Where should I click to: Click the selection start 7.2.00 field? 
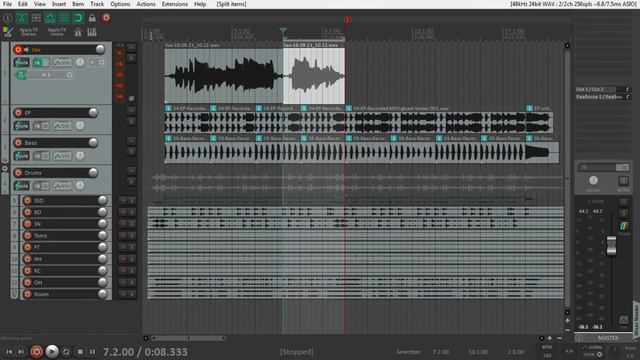[x=441, y=352]
